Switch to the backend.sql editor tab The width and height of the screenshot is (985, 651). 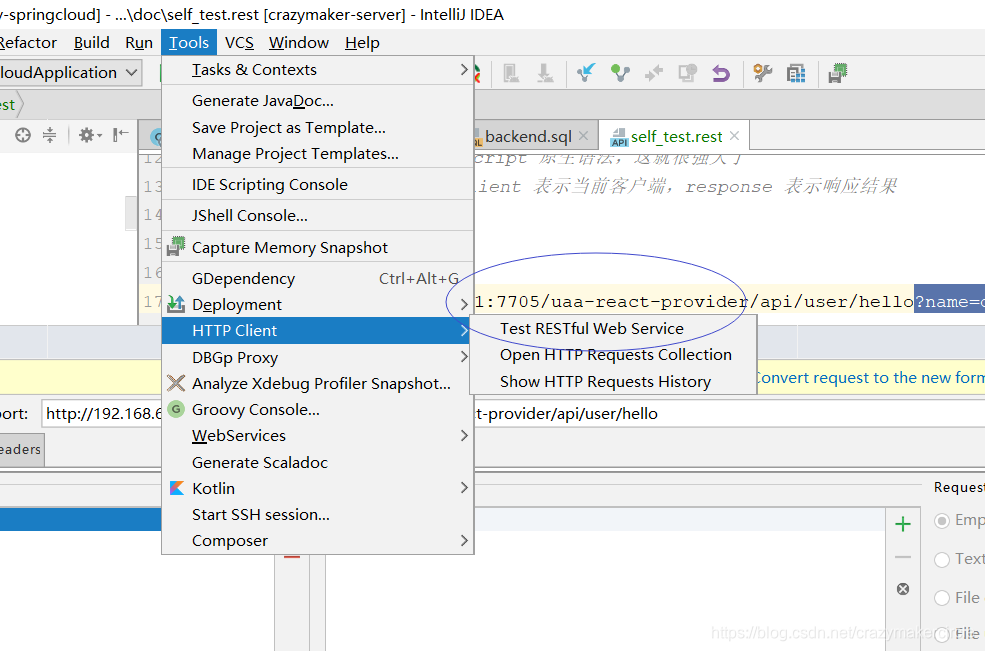tap(528, 136)
